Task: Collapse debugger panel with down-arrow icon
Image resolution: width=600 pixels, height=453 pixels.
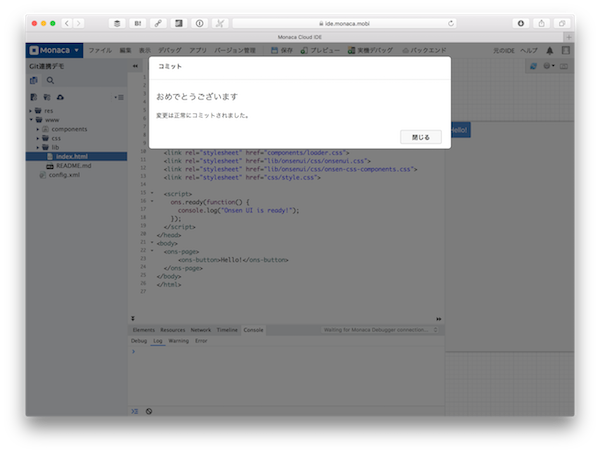Action: [x=133, y=318]
